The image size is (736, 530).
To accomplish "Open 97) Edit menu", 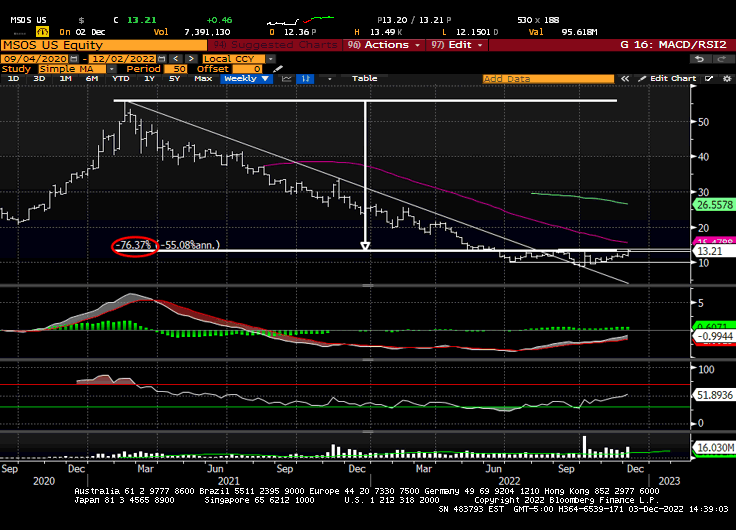I will tap(458, 45).
